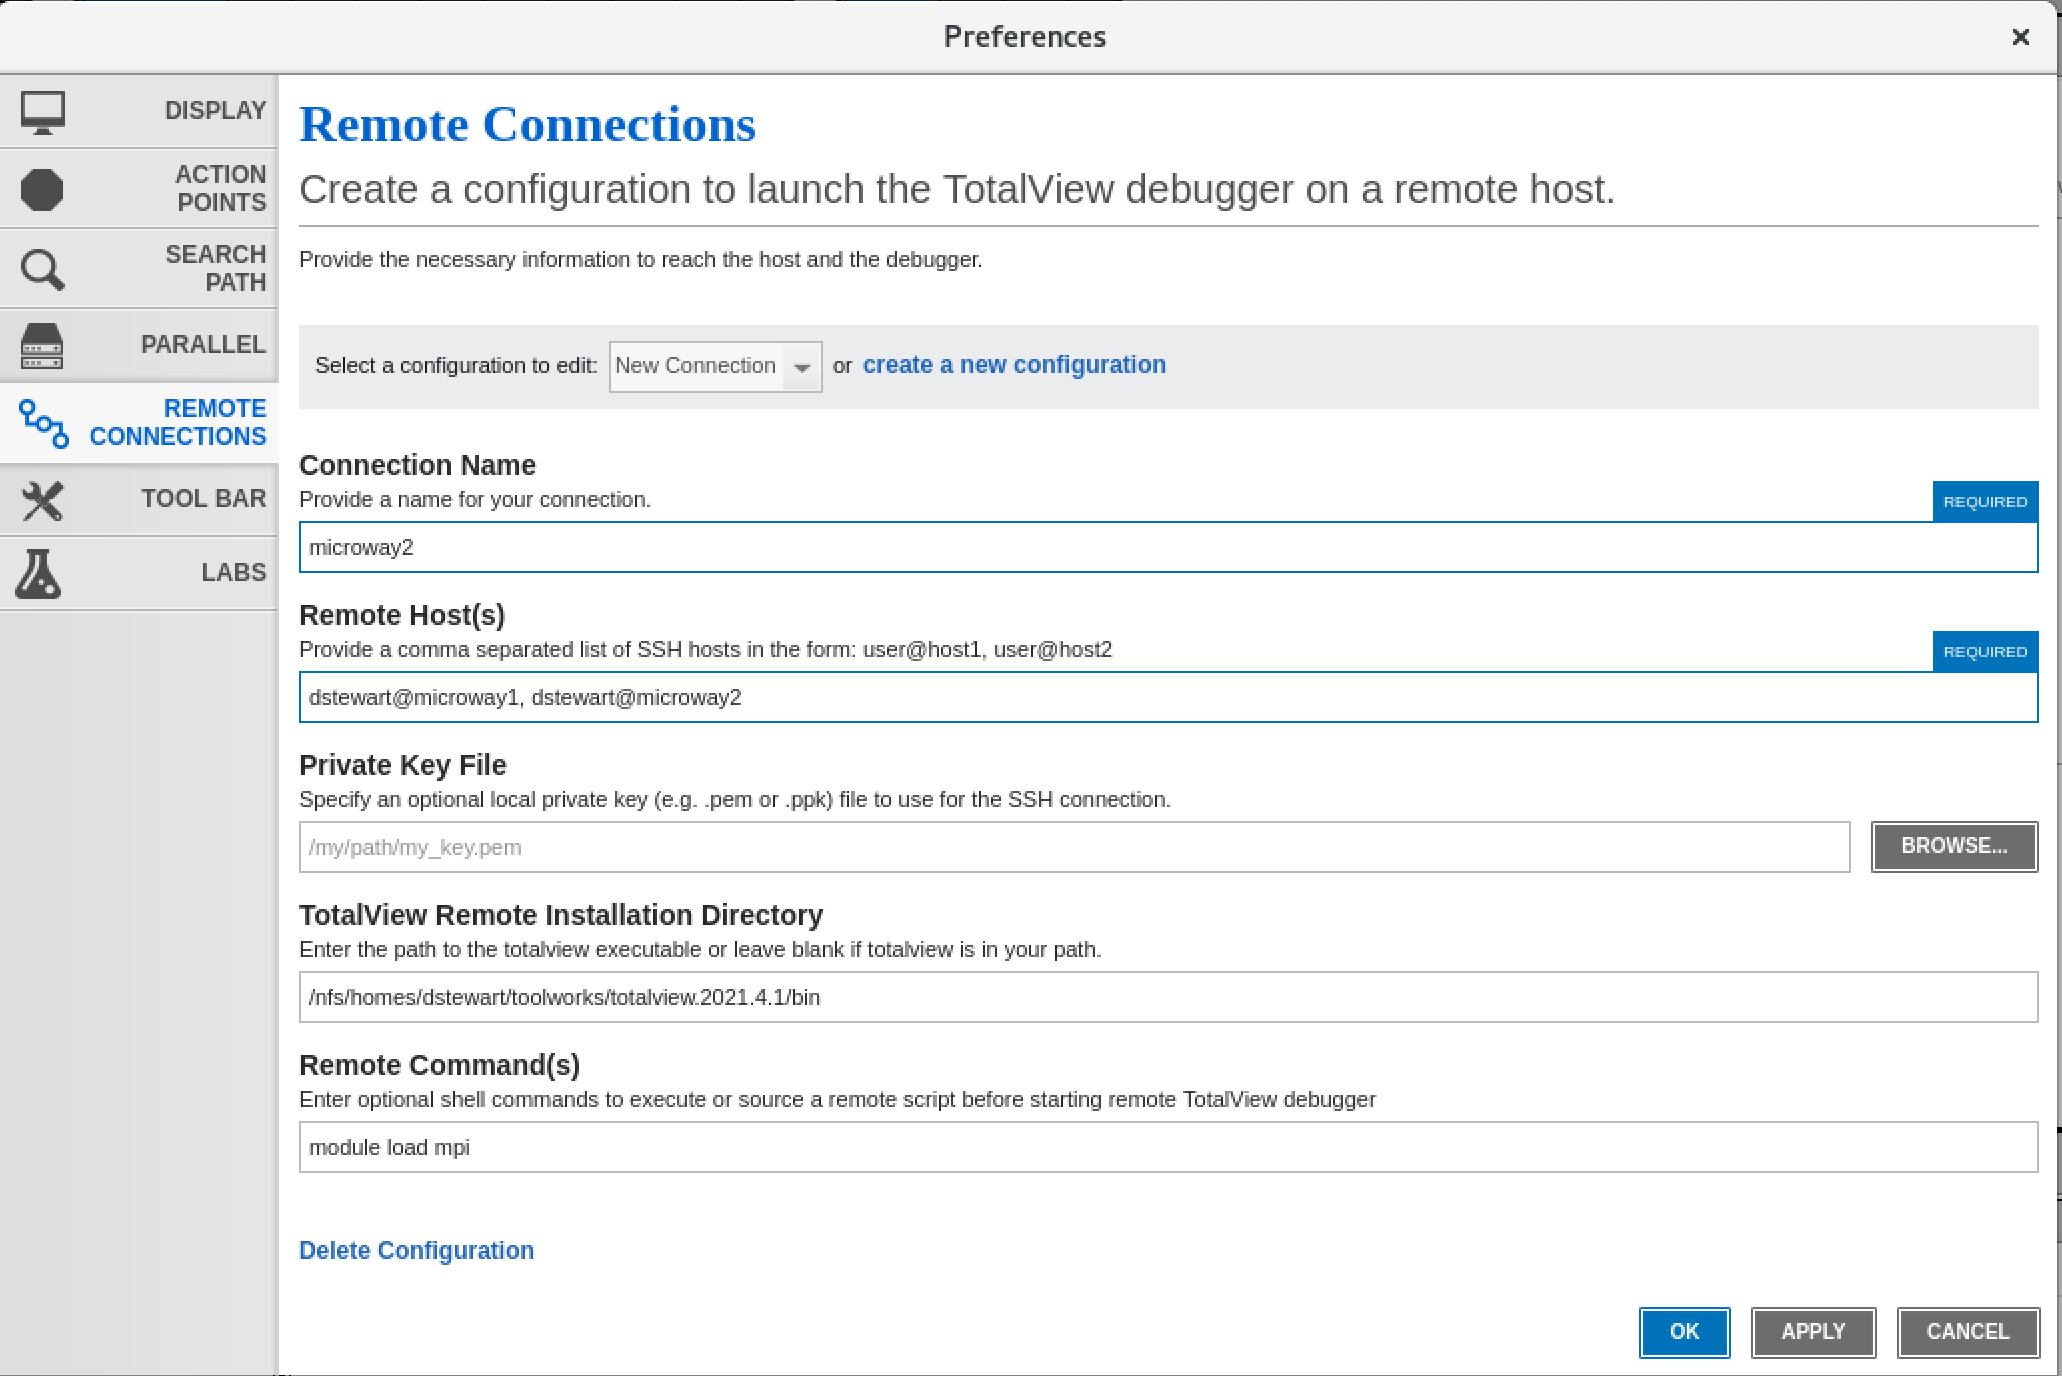Open the TOOL BAR tab
The height and width of the screenshot is (1376, 2062).
139,499
